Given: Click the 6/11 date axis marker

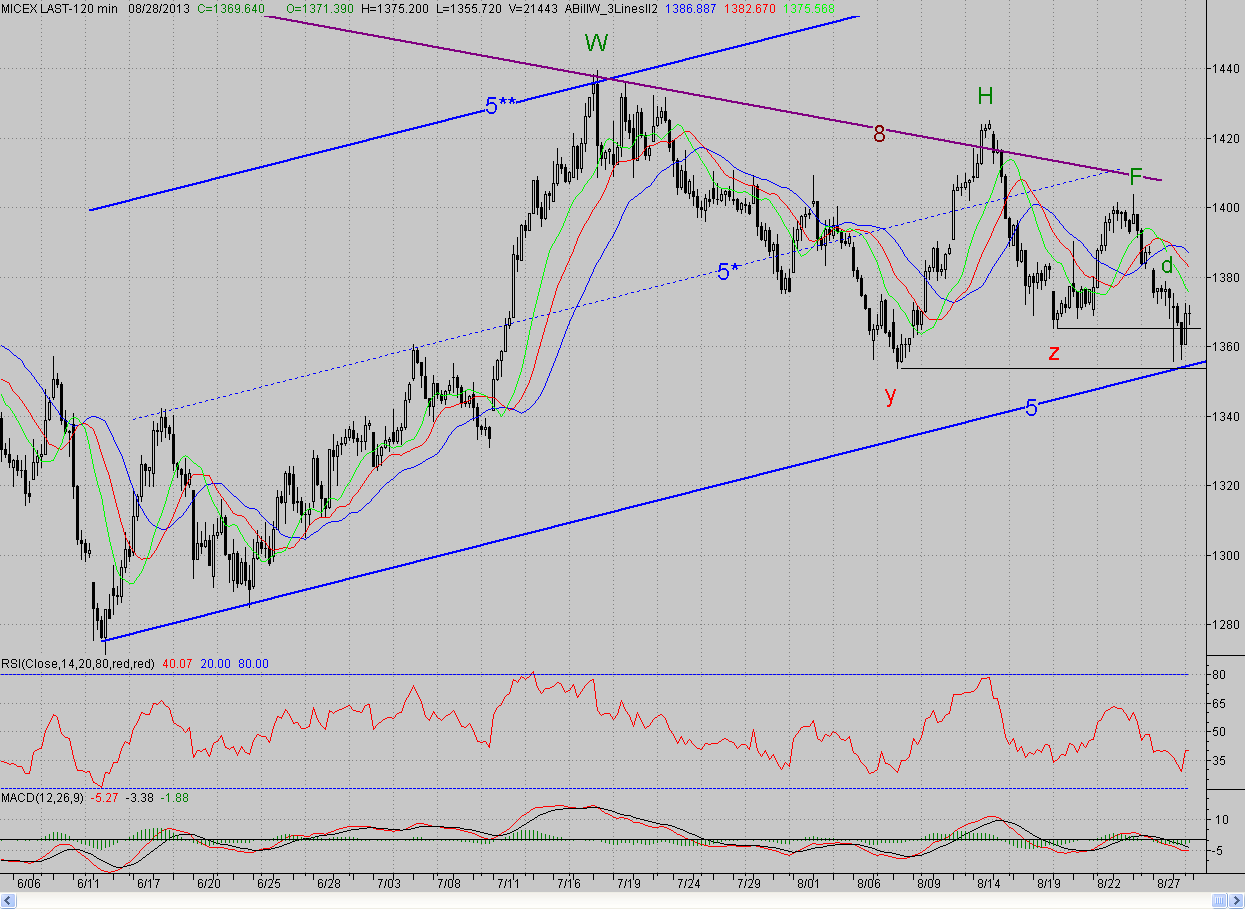Looking at the screenshot, I should (x=89, y=884).
